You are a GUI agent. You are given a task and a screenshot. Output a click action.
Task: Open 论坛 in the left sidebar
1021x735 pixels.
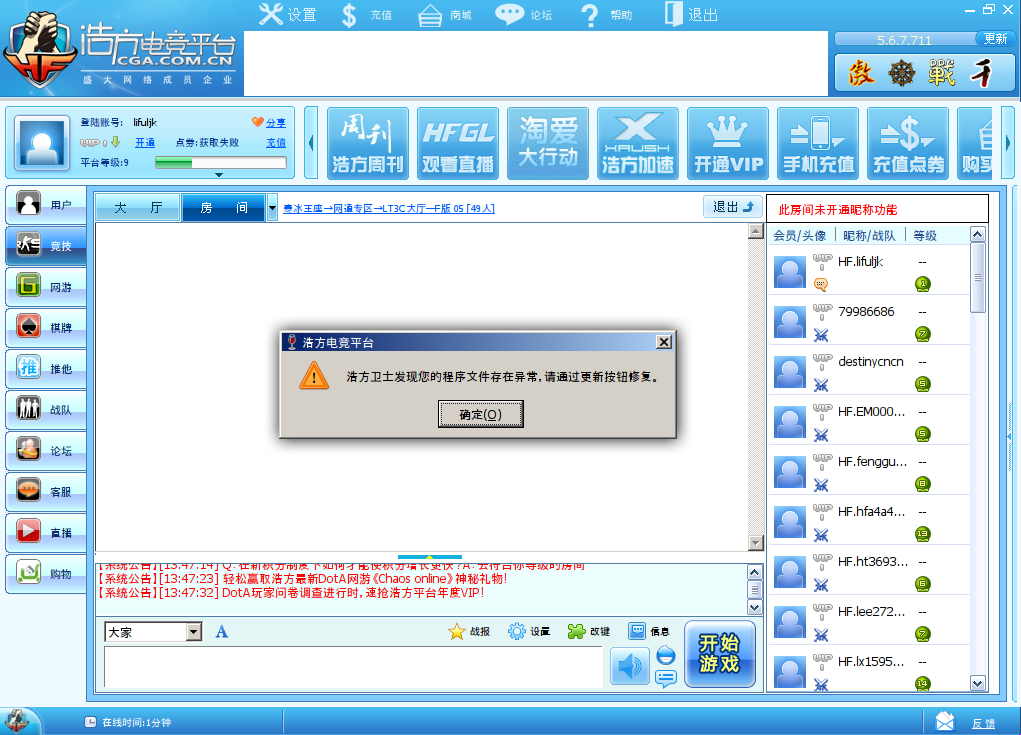tap(46, 451)
